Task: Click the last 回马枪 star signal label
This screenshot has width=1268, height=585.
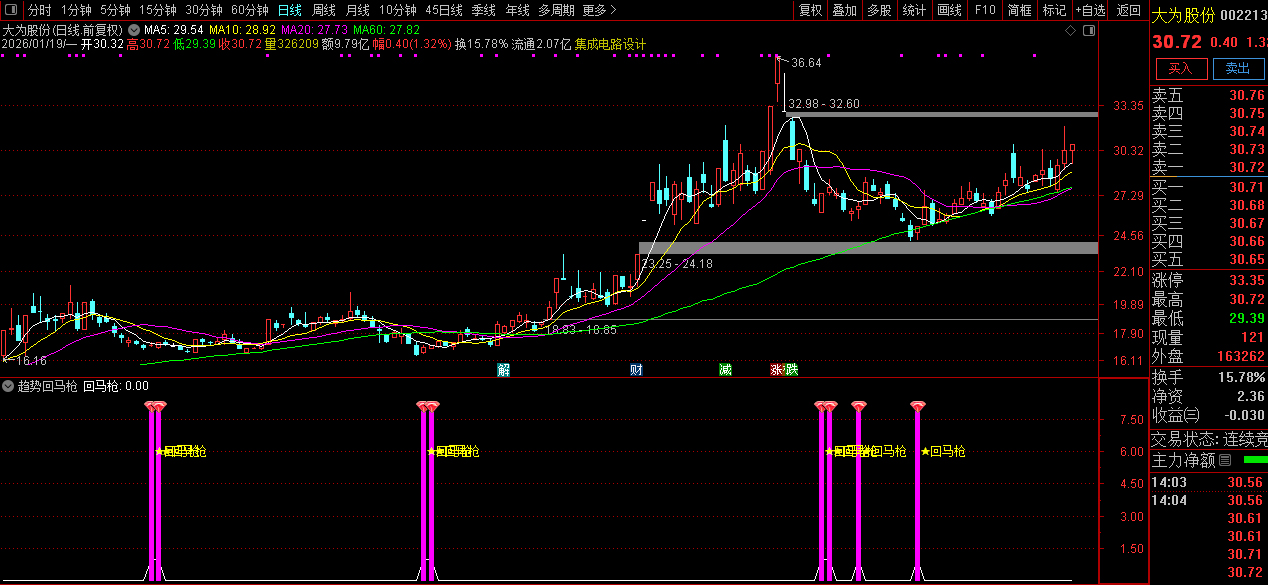Action: click(943, 452)
